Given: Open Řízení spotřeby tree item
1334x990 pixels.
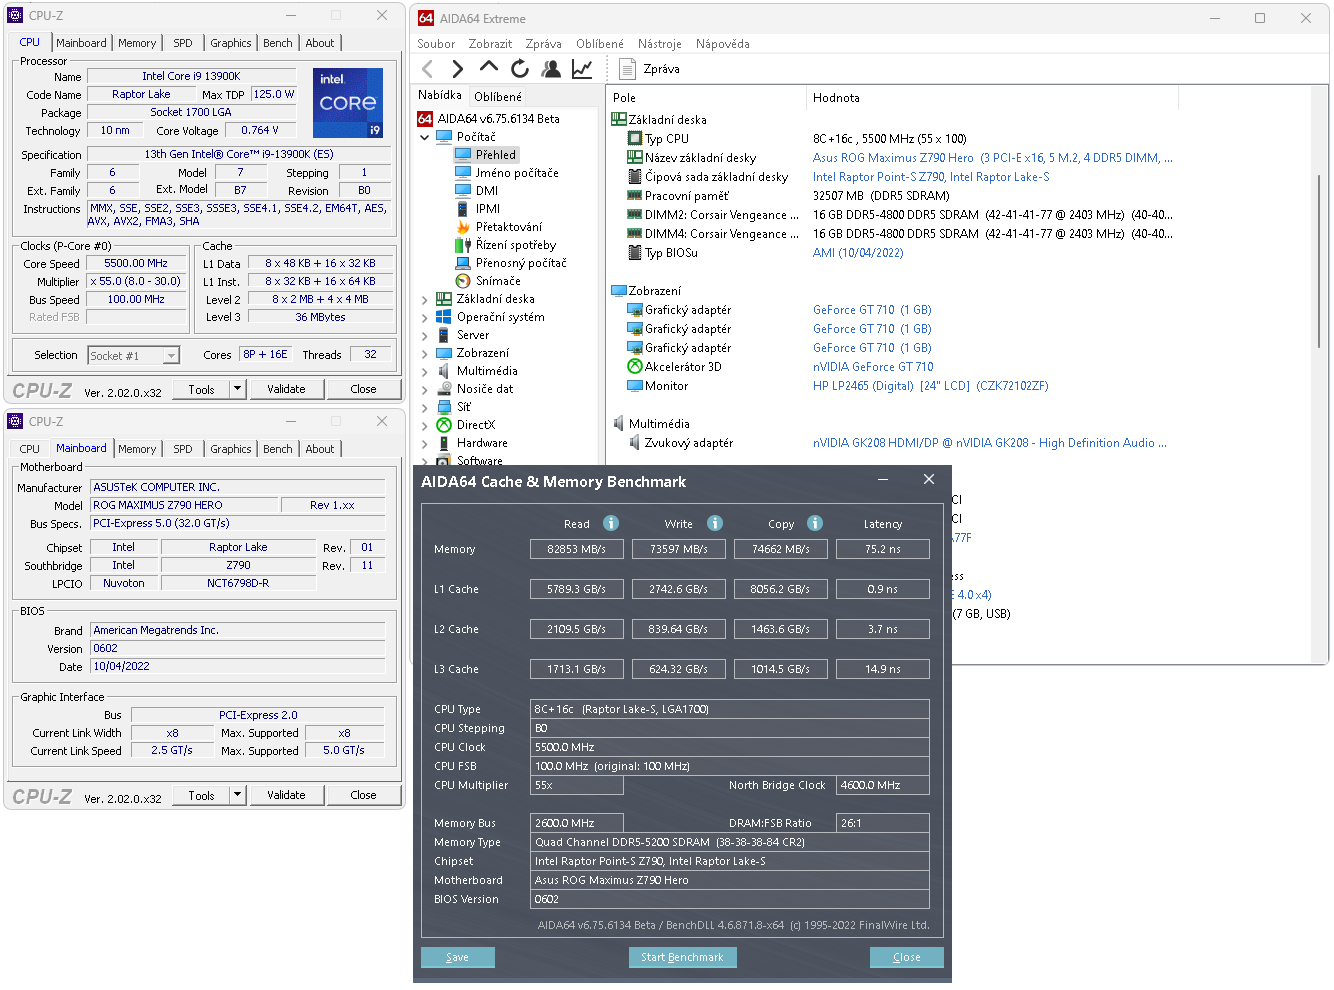Looking at the screenshot, I should (x=516, y=245).
